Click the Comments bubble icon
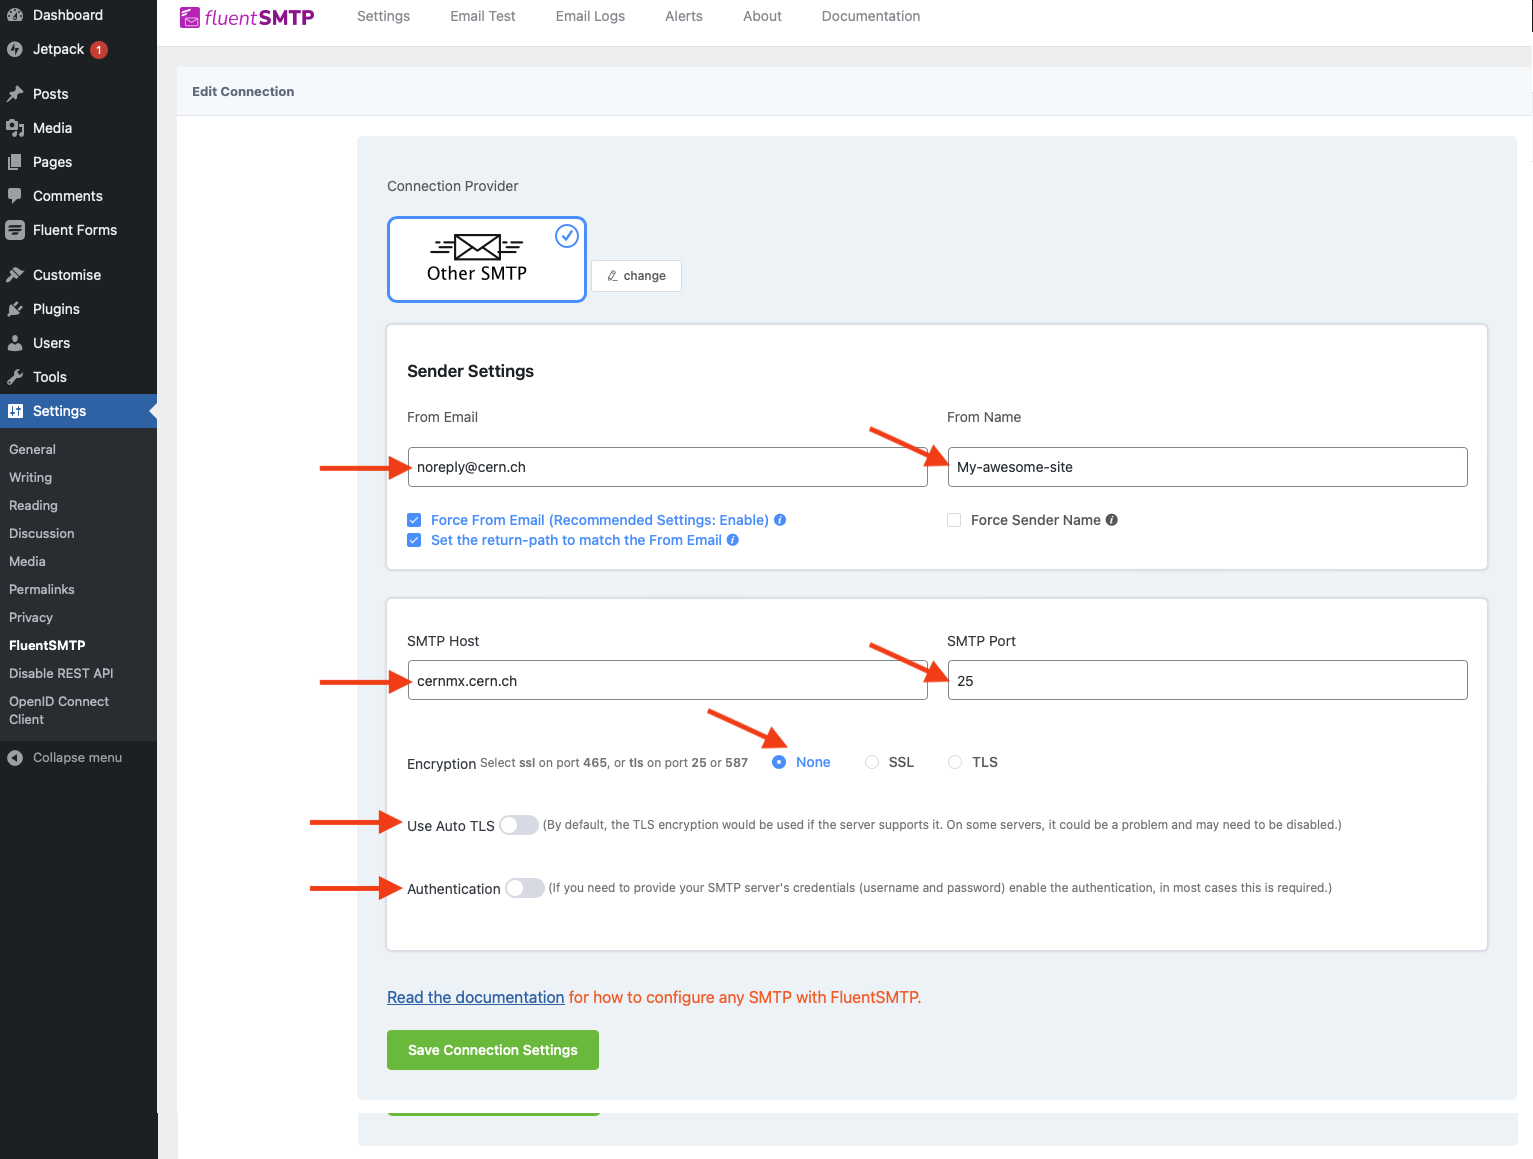 point(15,196)
